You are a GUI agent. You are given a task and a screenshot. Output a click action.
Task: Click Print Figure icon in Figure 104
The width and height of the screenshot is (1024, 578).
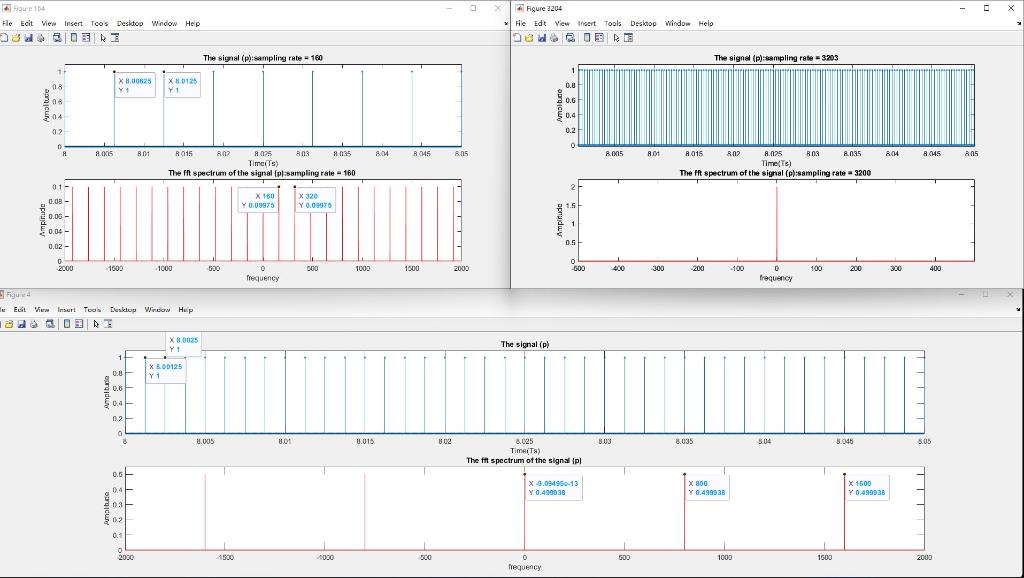point(40,38)
